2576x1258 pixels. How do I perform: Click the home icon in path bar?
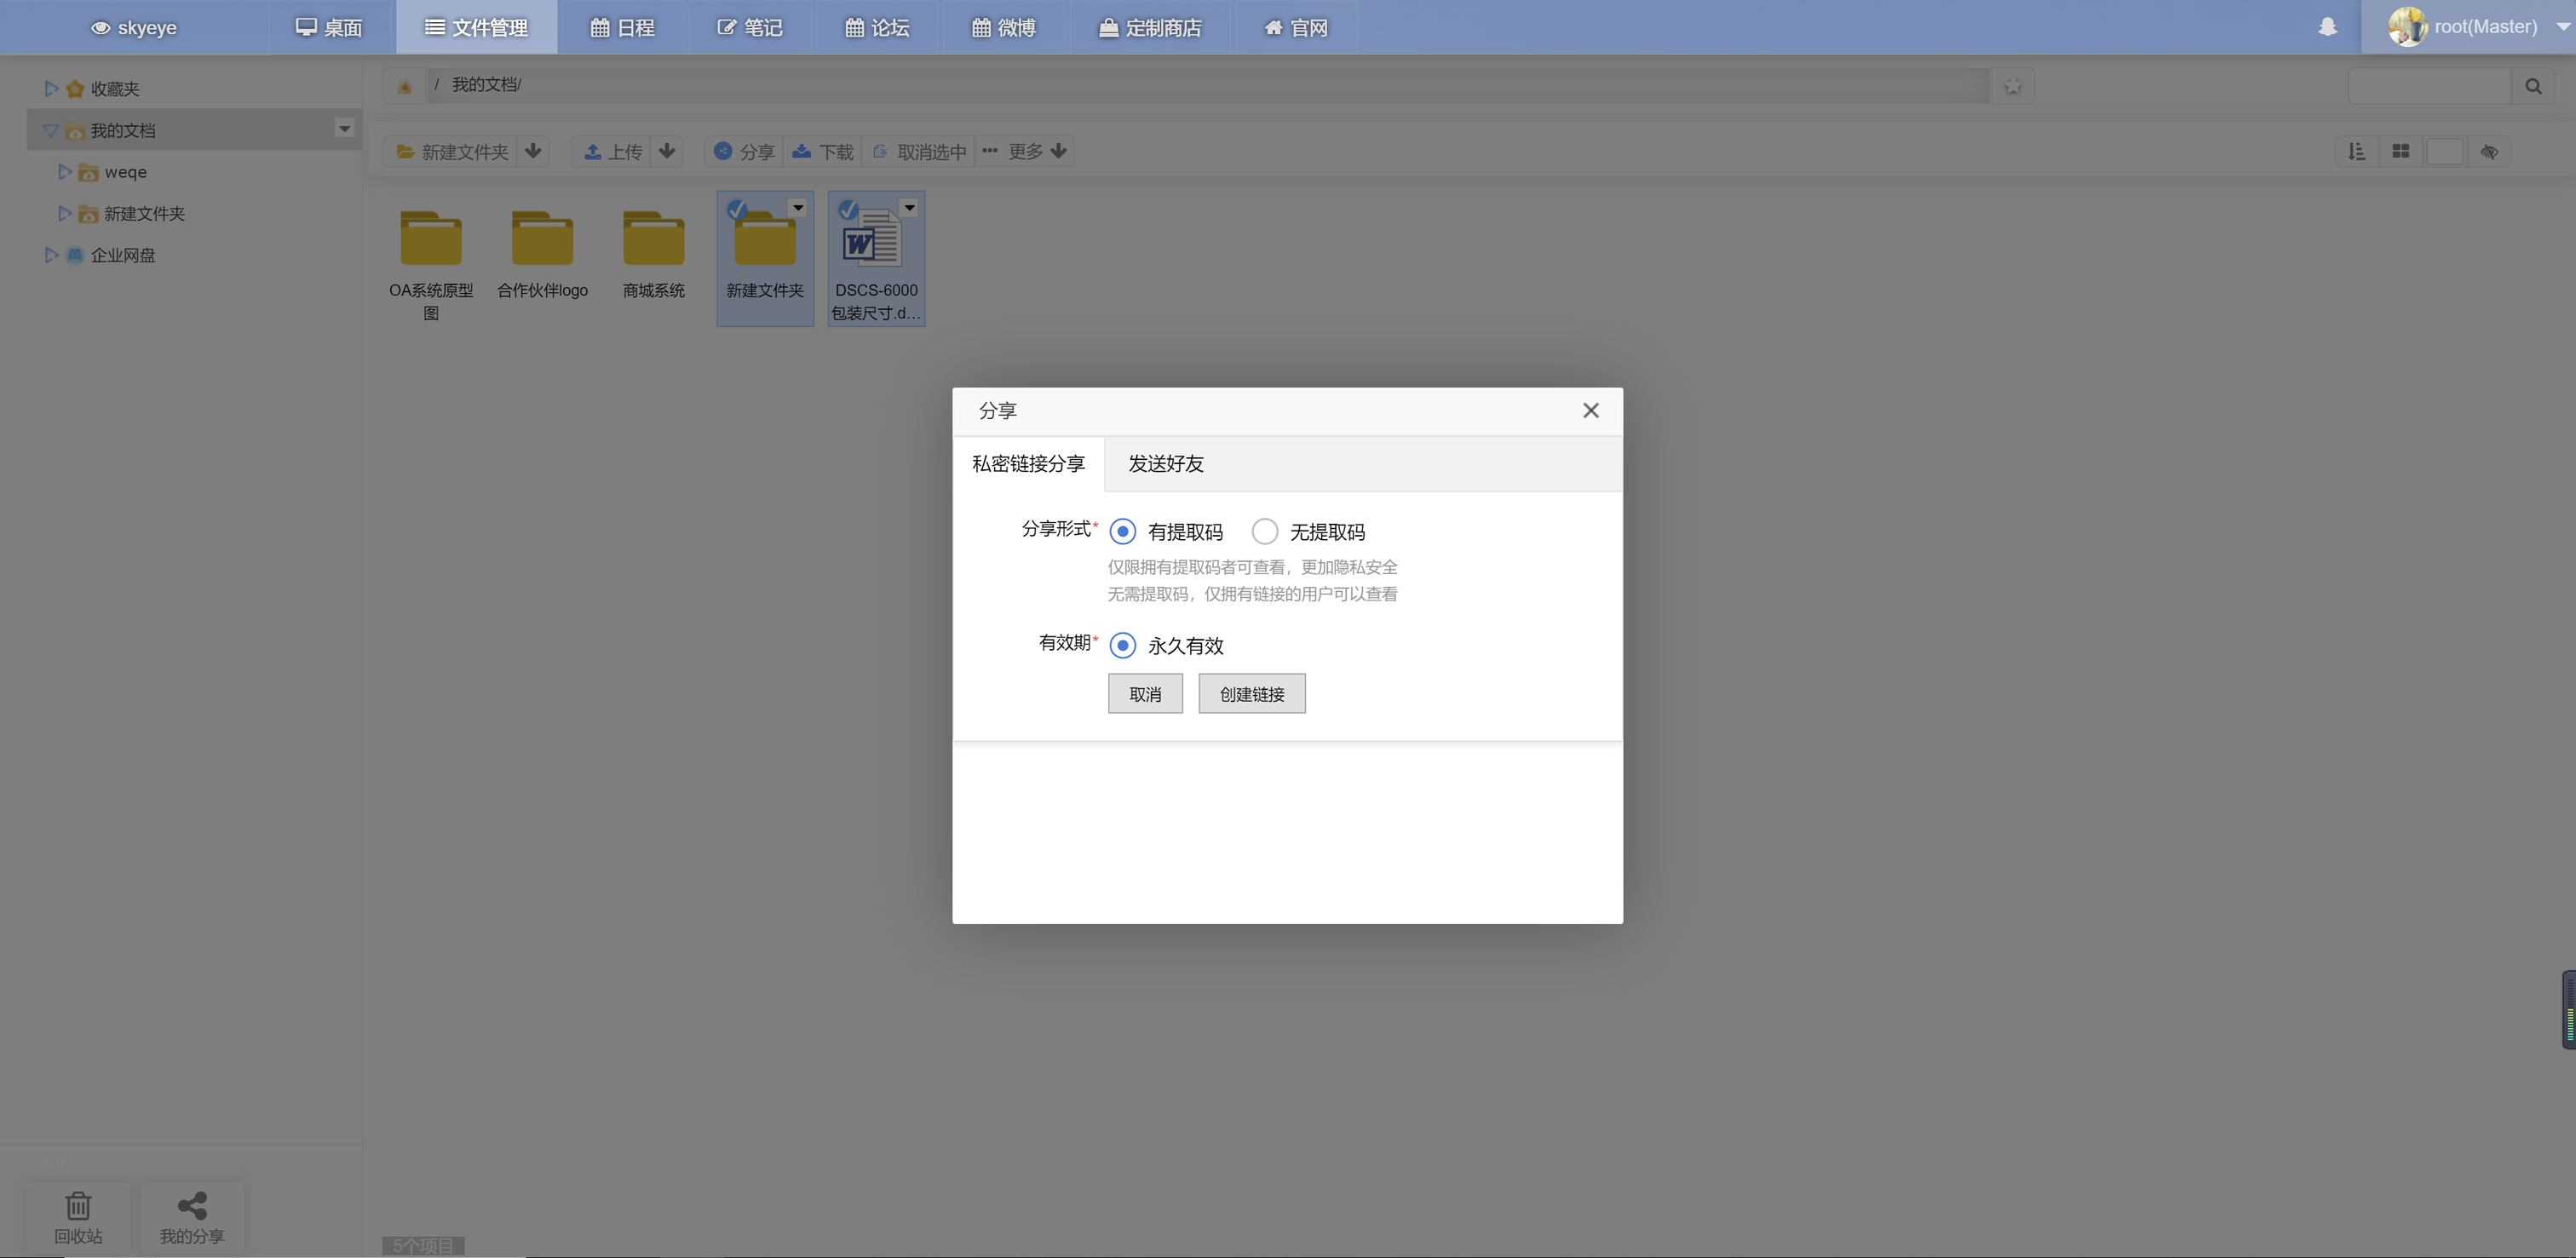(x=405, y=87)
